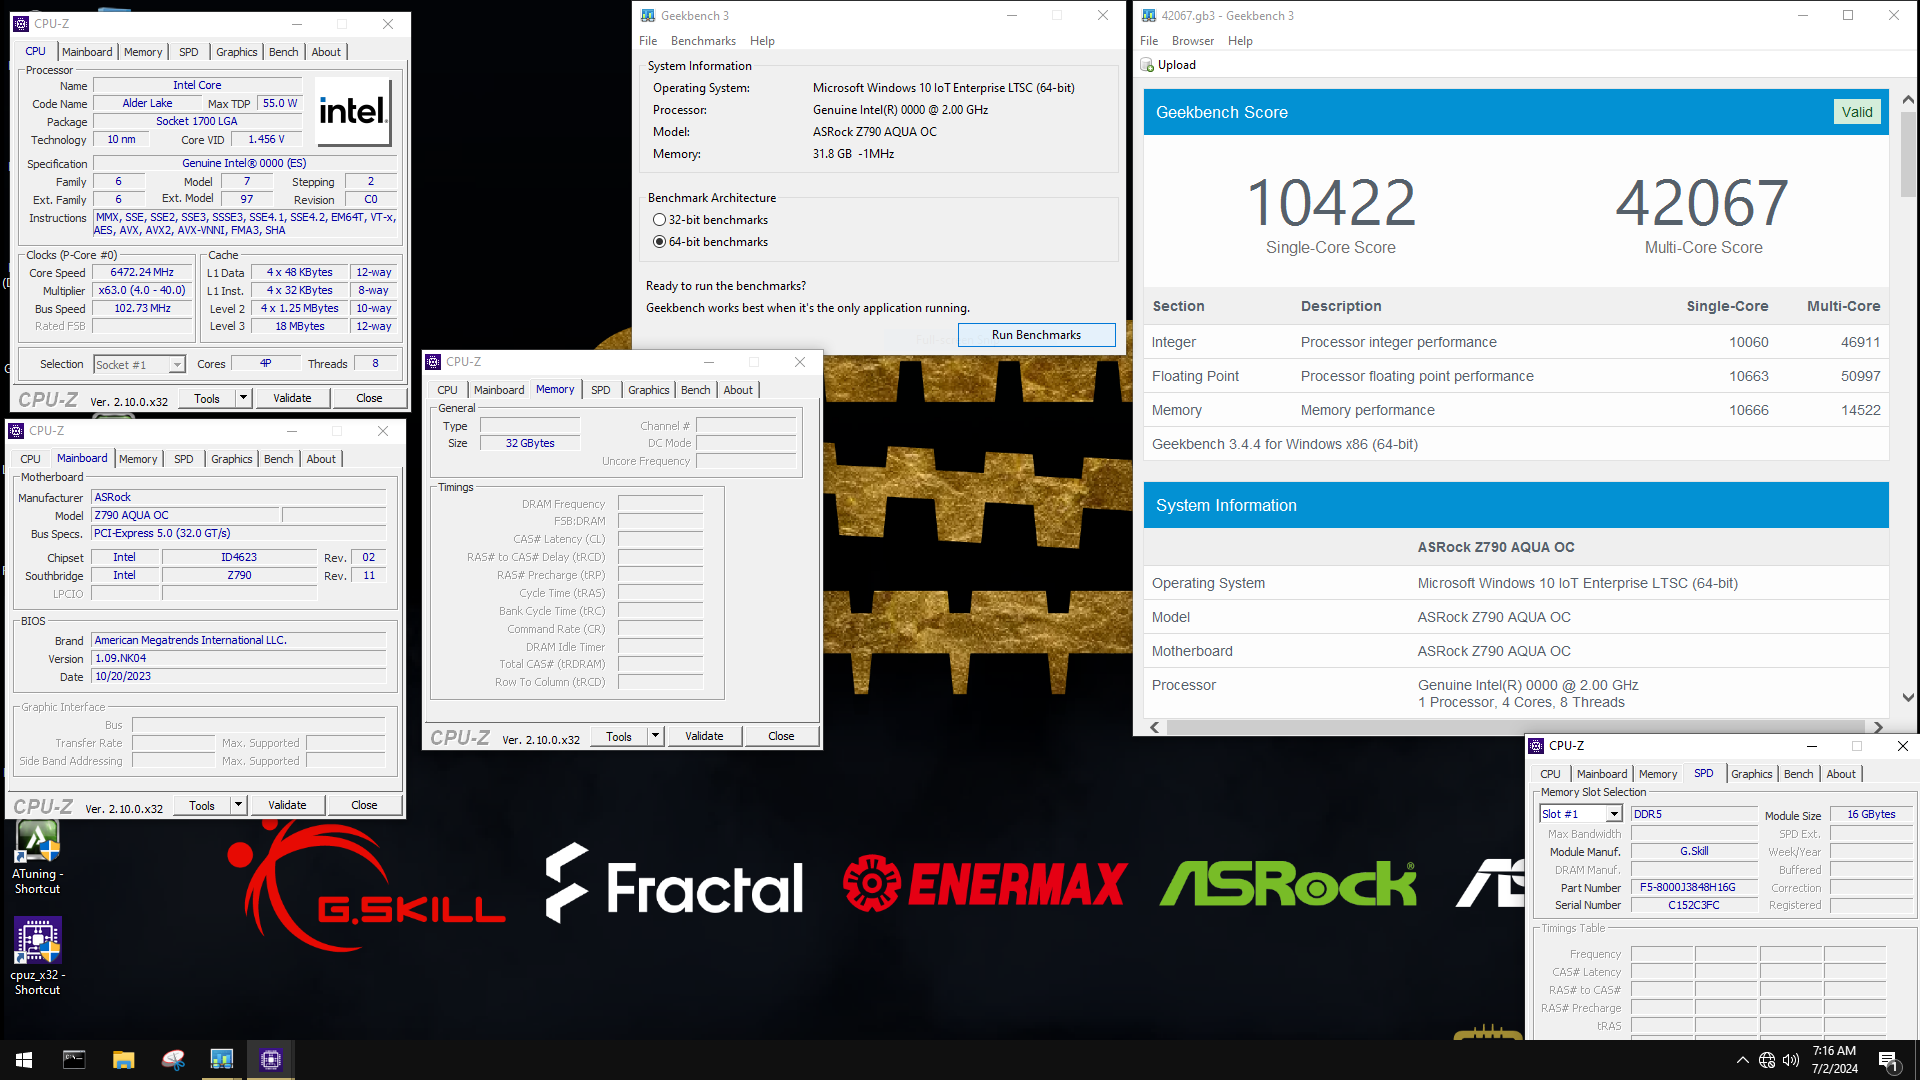Click Close in top CPU-Z window

pyautogui.click(x=369, y=398)
